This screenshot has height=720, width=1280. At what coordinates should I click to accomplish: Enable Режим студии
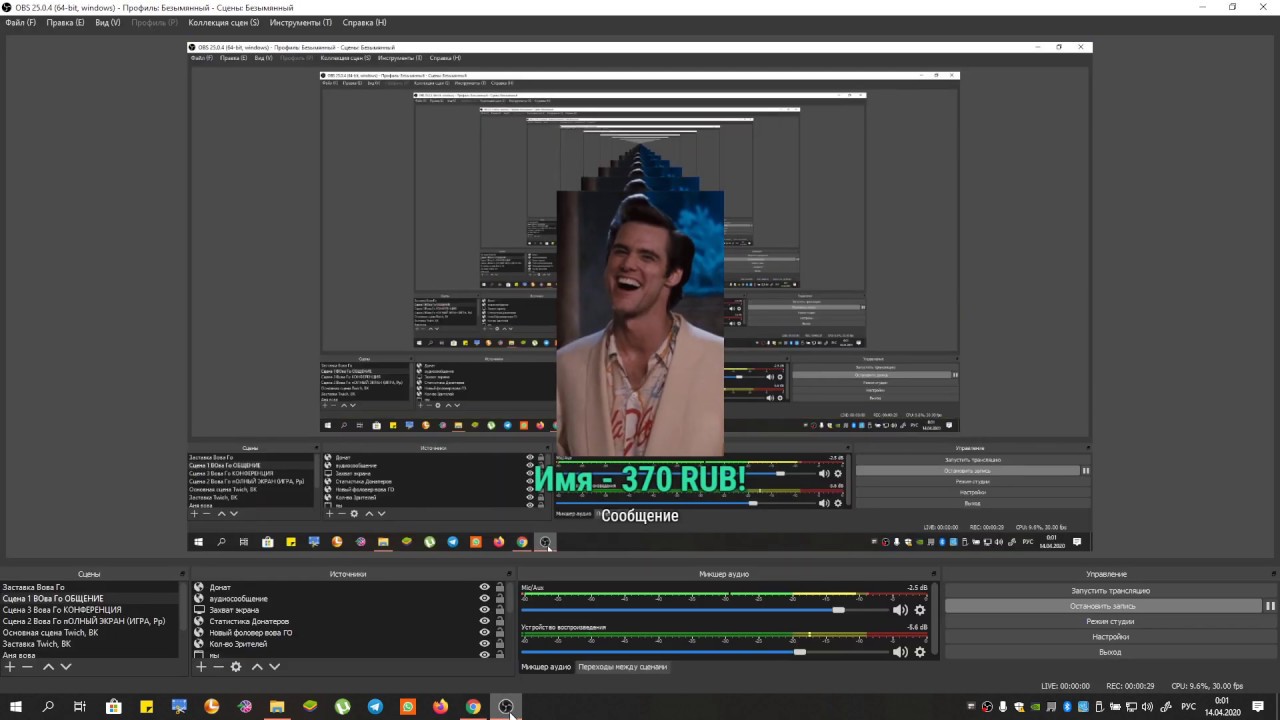click(1110, 621)
